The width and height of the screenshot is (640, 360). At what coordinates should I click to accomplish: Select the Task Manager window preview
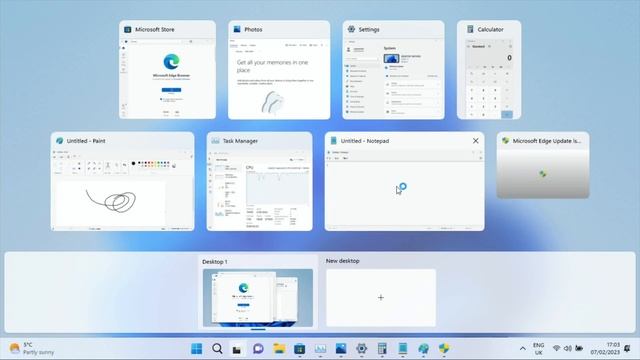(260, 181)
